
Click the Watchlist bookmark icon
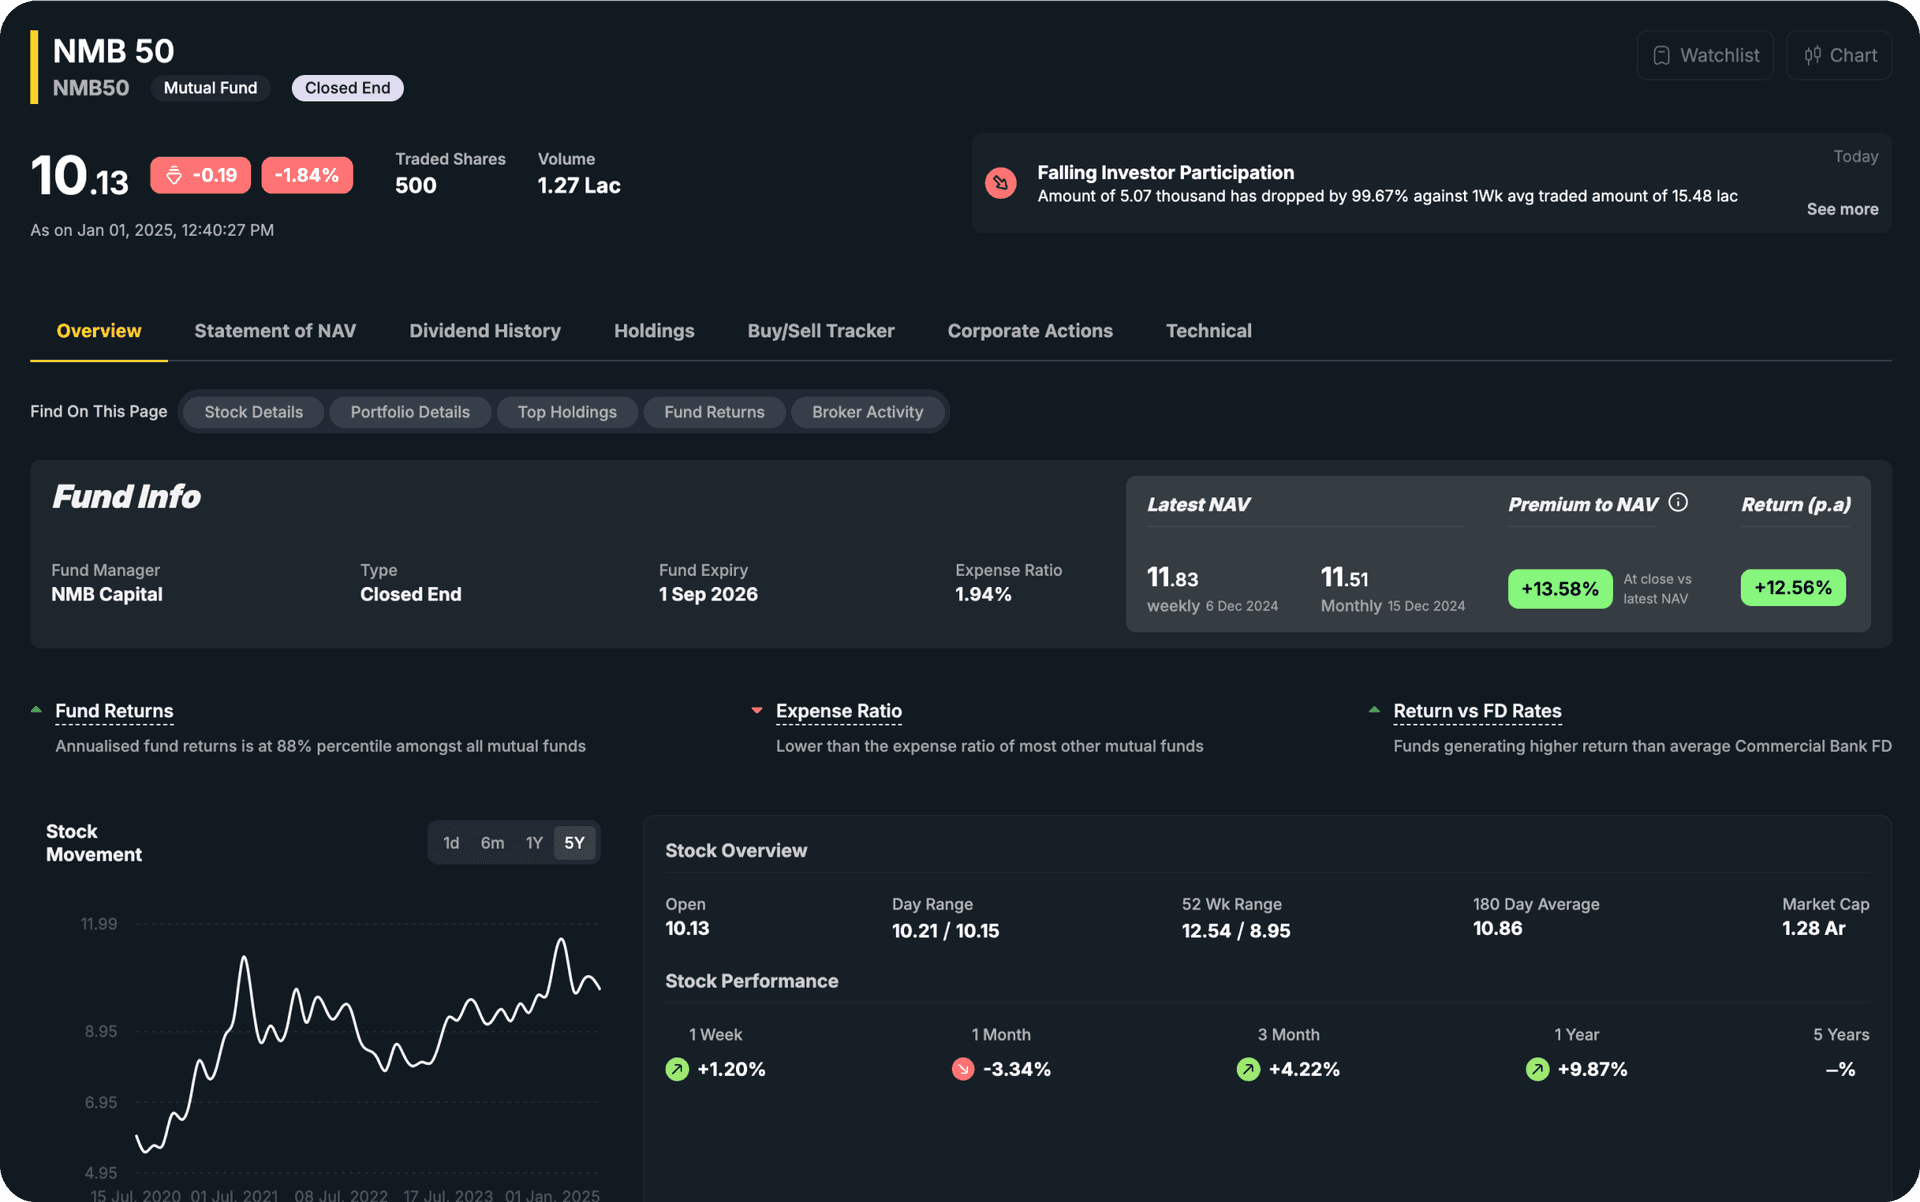pos(1661,55)
